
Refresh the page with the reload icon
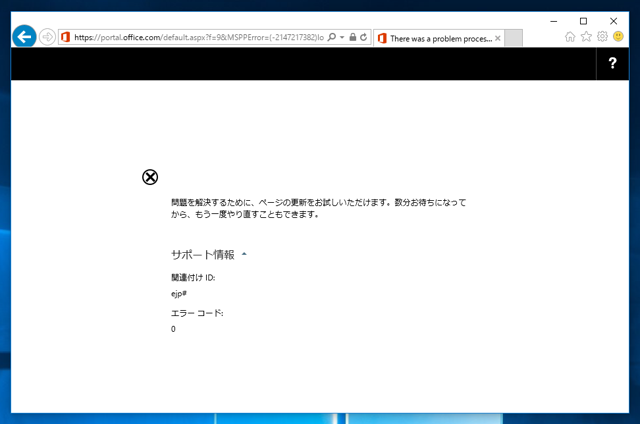364,37
